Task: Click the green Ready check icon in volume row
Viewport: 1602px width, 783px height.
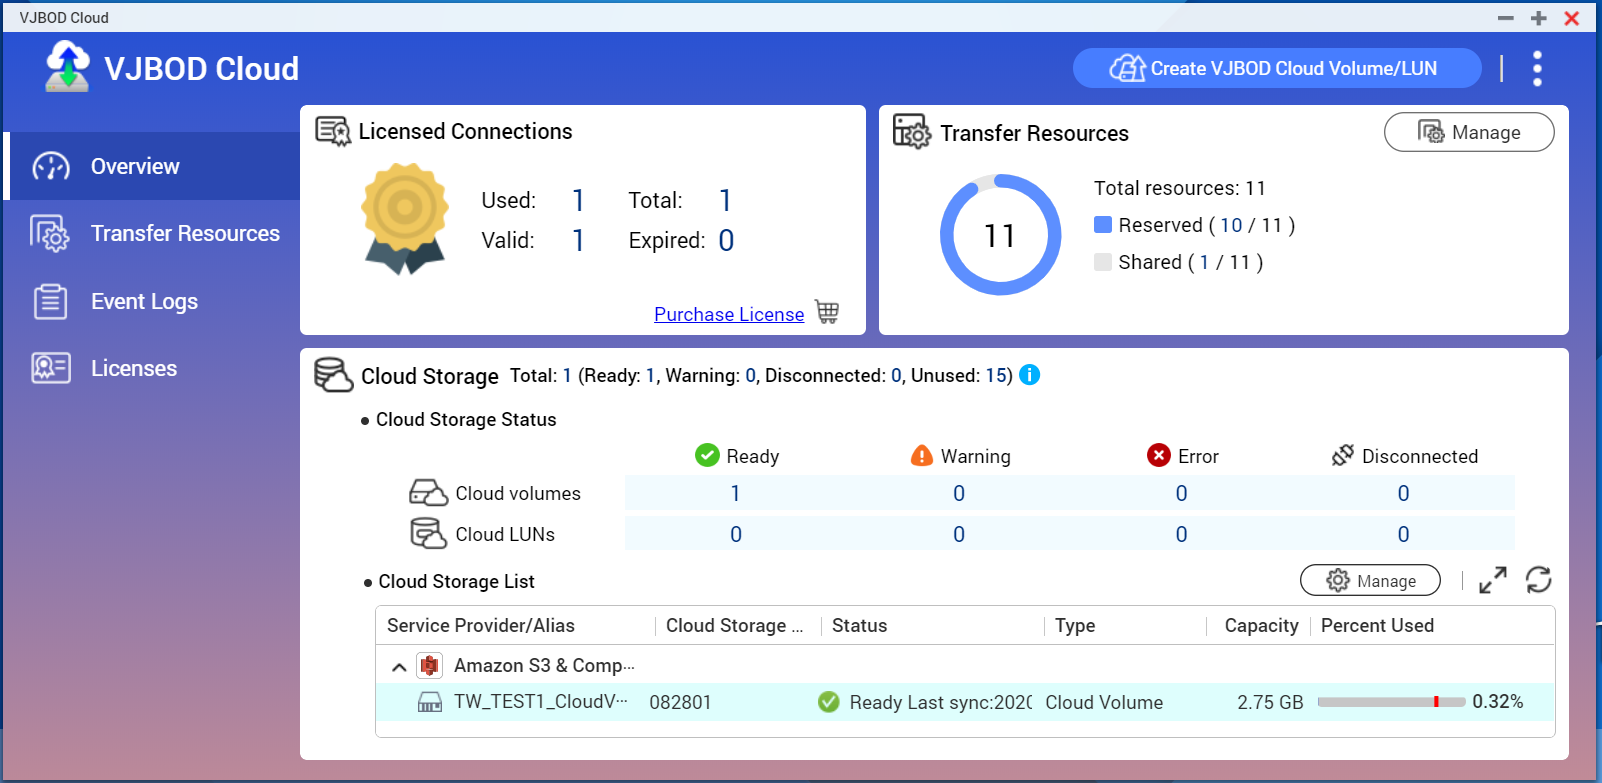Action: (829, 702)
